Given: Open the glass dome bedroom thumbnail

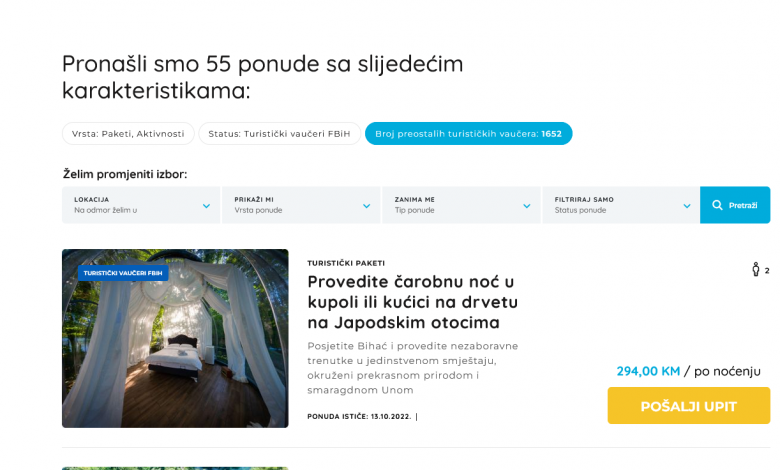Looking at the screenshot, I should (x=175, y=338).
